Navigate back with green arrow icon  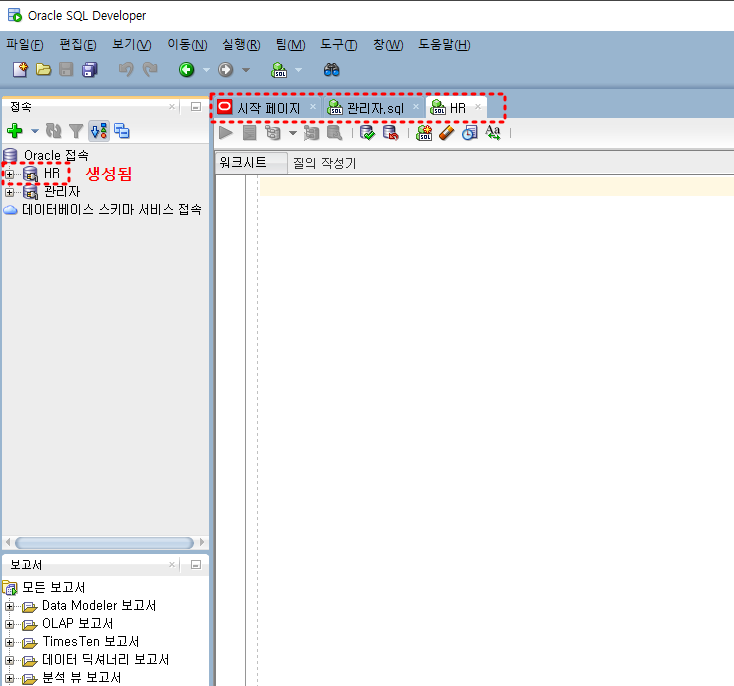click(186, 70)
